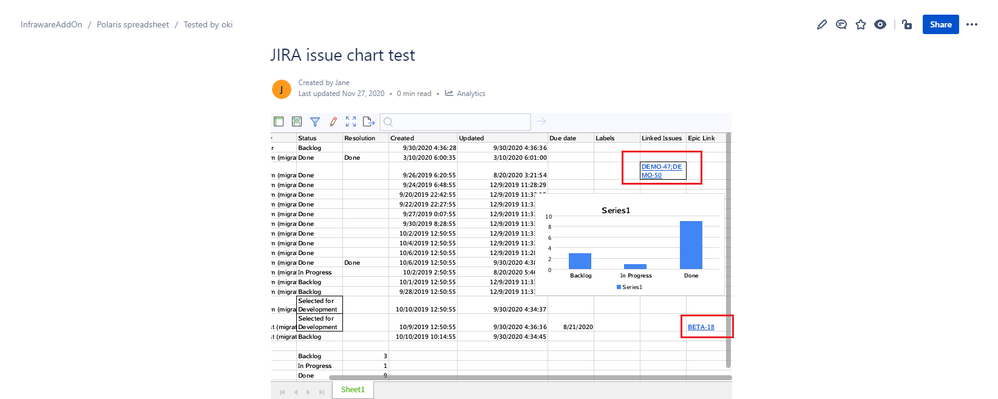The image size is (998, 399).
Task: Go to last sheet navigation arrow
Action: coord(321,391)
